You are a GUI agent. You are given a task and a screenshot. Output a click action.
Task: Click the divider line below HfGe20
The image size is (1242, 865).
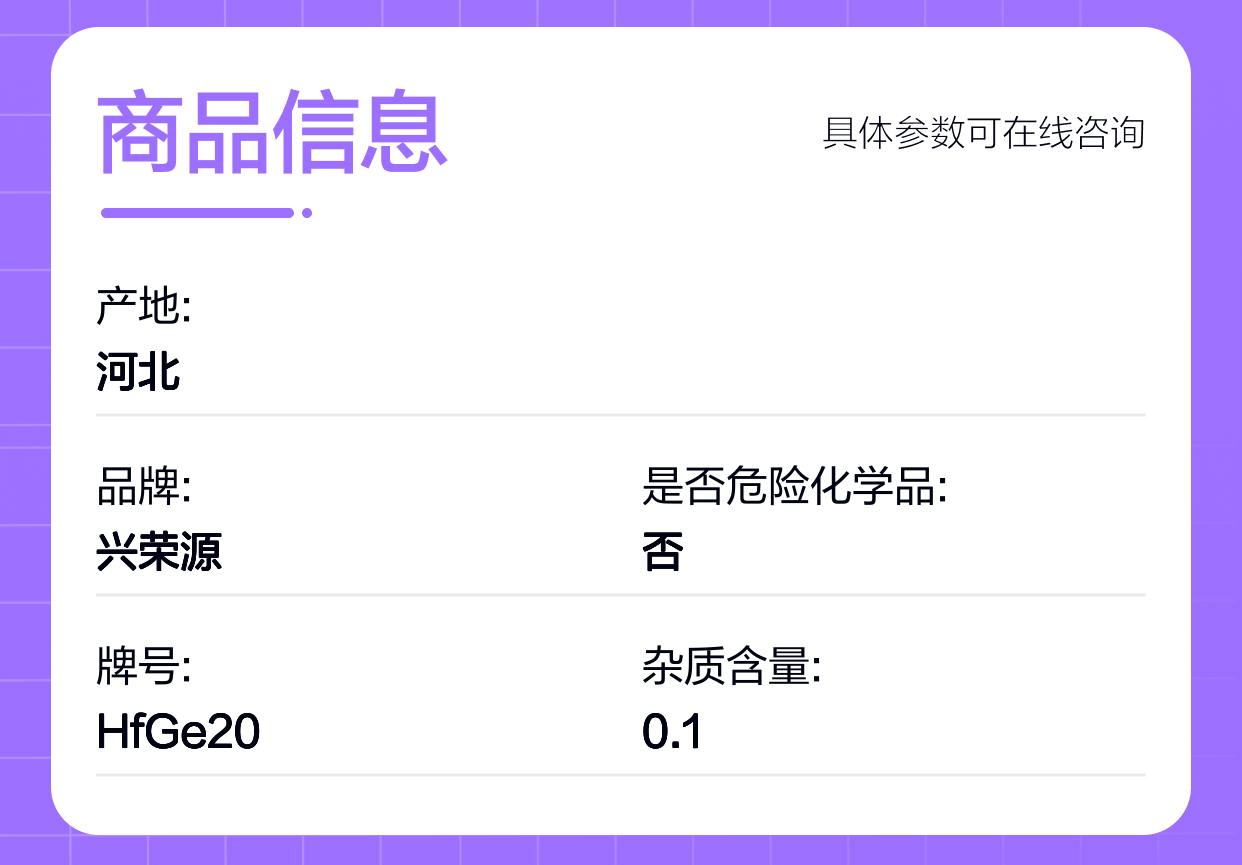click(620, 774)
